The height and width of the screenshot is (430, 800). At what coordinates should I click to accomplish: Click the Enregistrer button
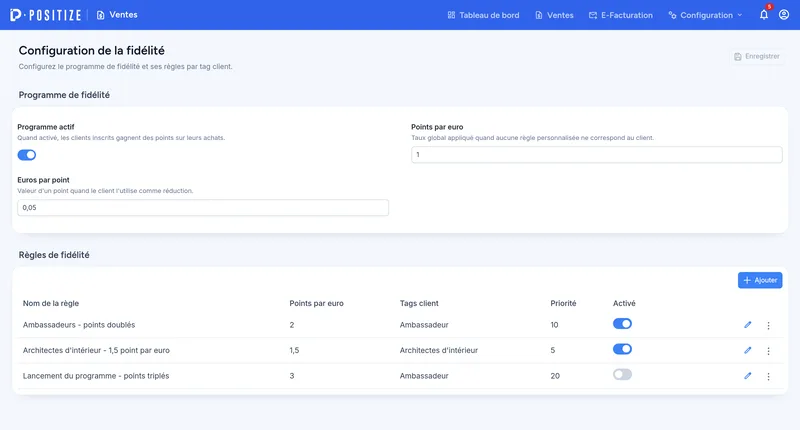pos(757,57)
